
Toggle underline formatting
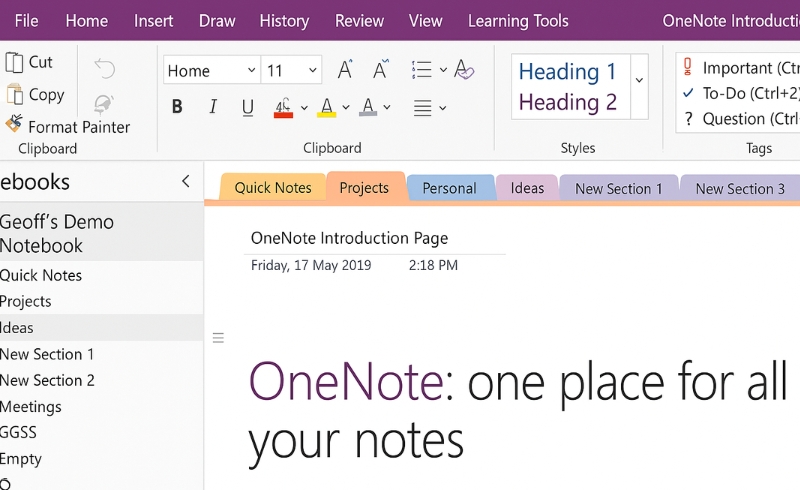pos(248,107)
